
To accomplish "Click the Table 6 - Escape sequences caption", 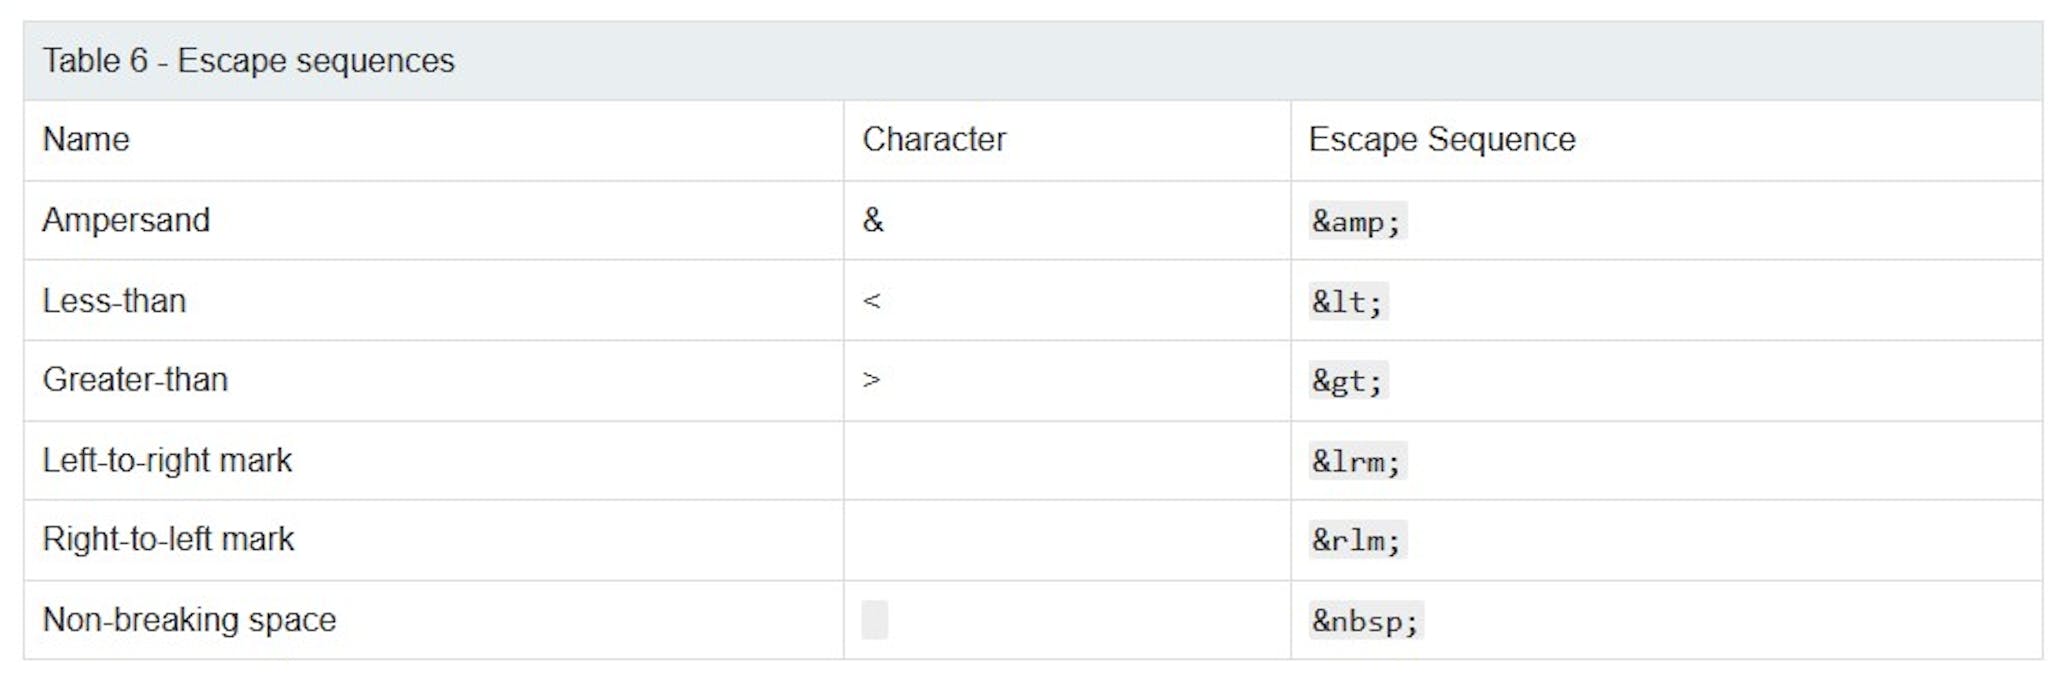I will [x=248, y=61].
